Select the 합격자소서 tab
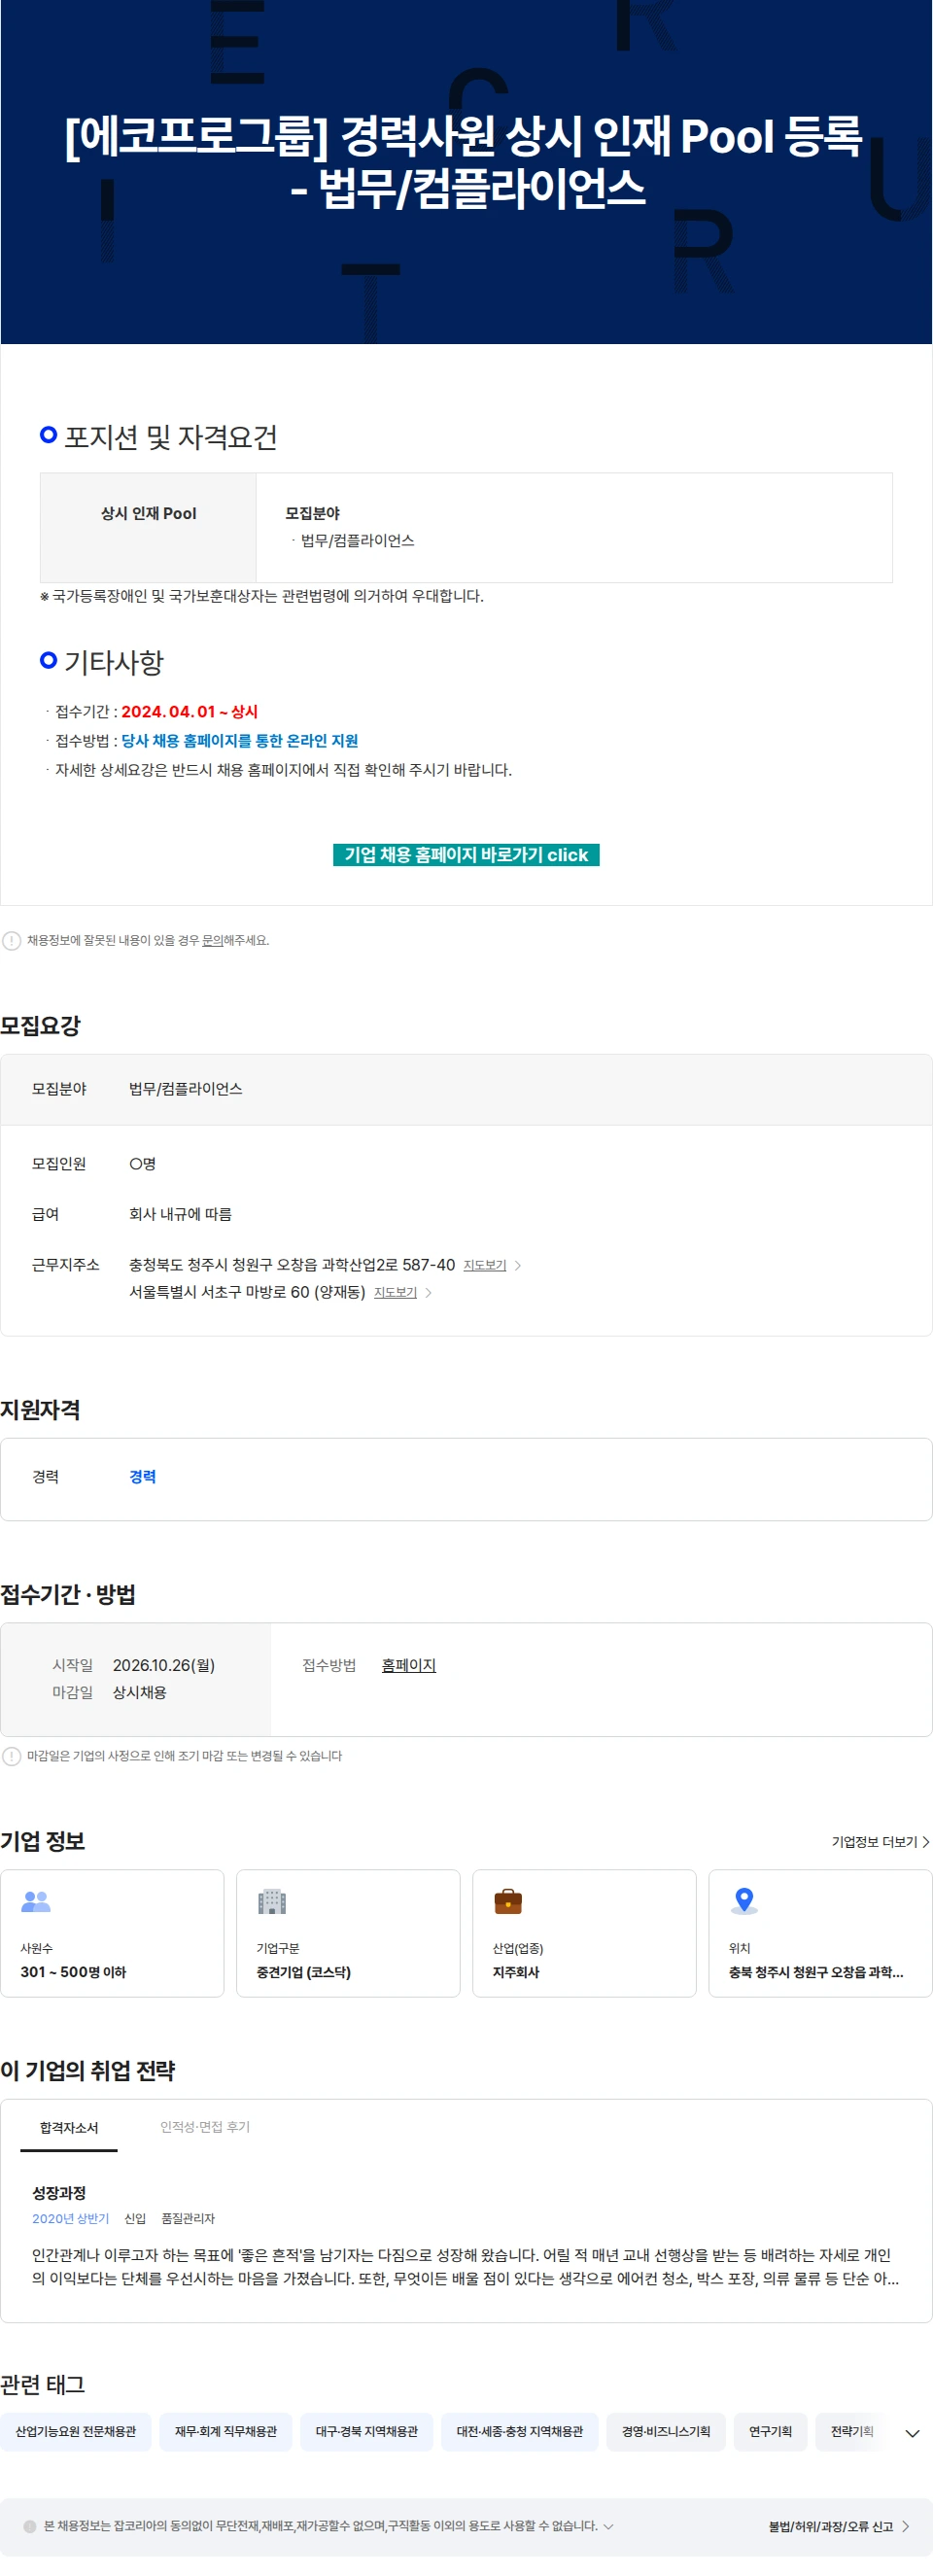The width and height of the screenshot is (933, 2576). tap(69, 2127)
